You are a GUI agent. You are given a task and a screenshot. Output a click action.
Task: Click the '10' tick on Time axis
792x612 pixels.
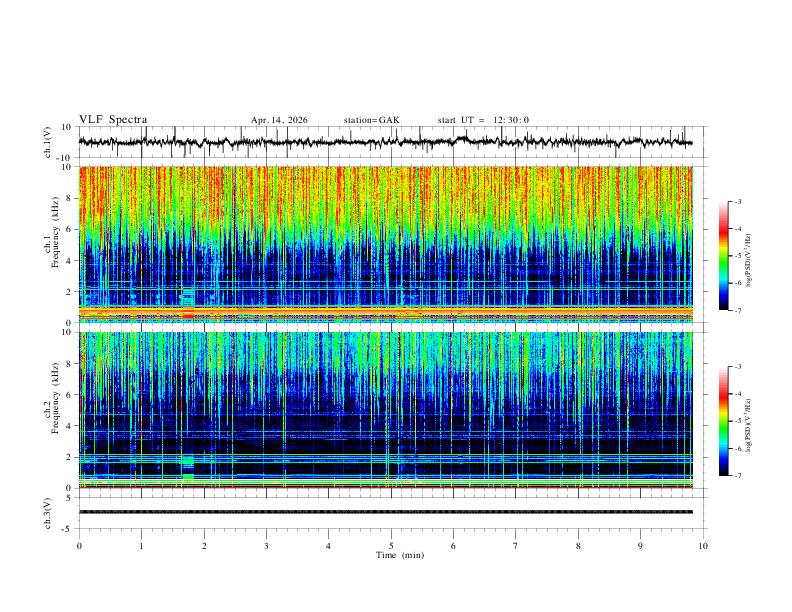tap(703, 546)
